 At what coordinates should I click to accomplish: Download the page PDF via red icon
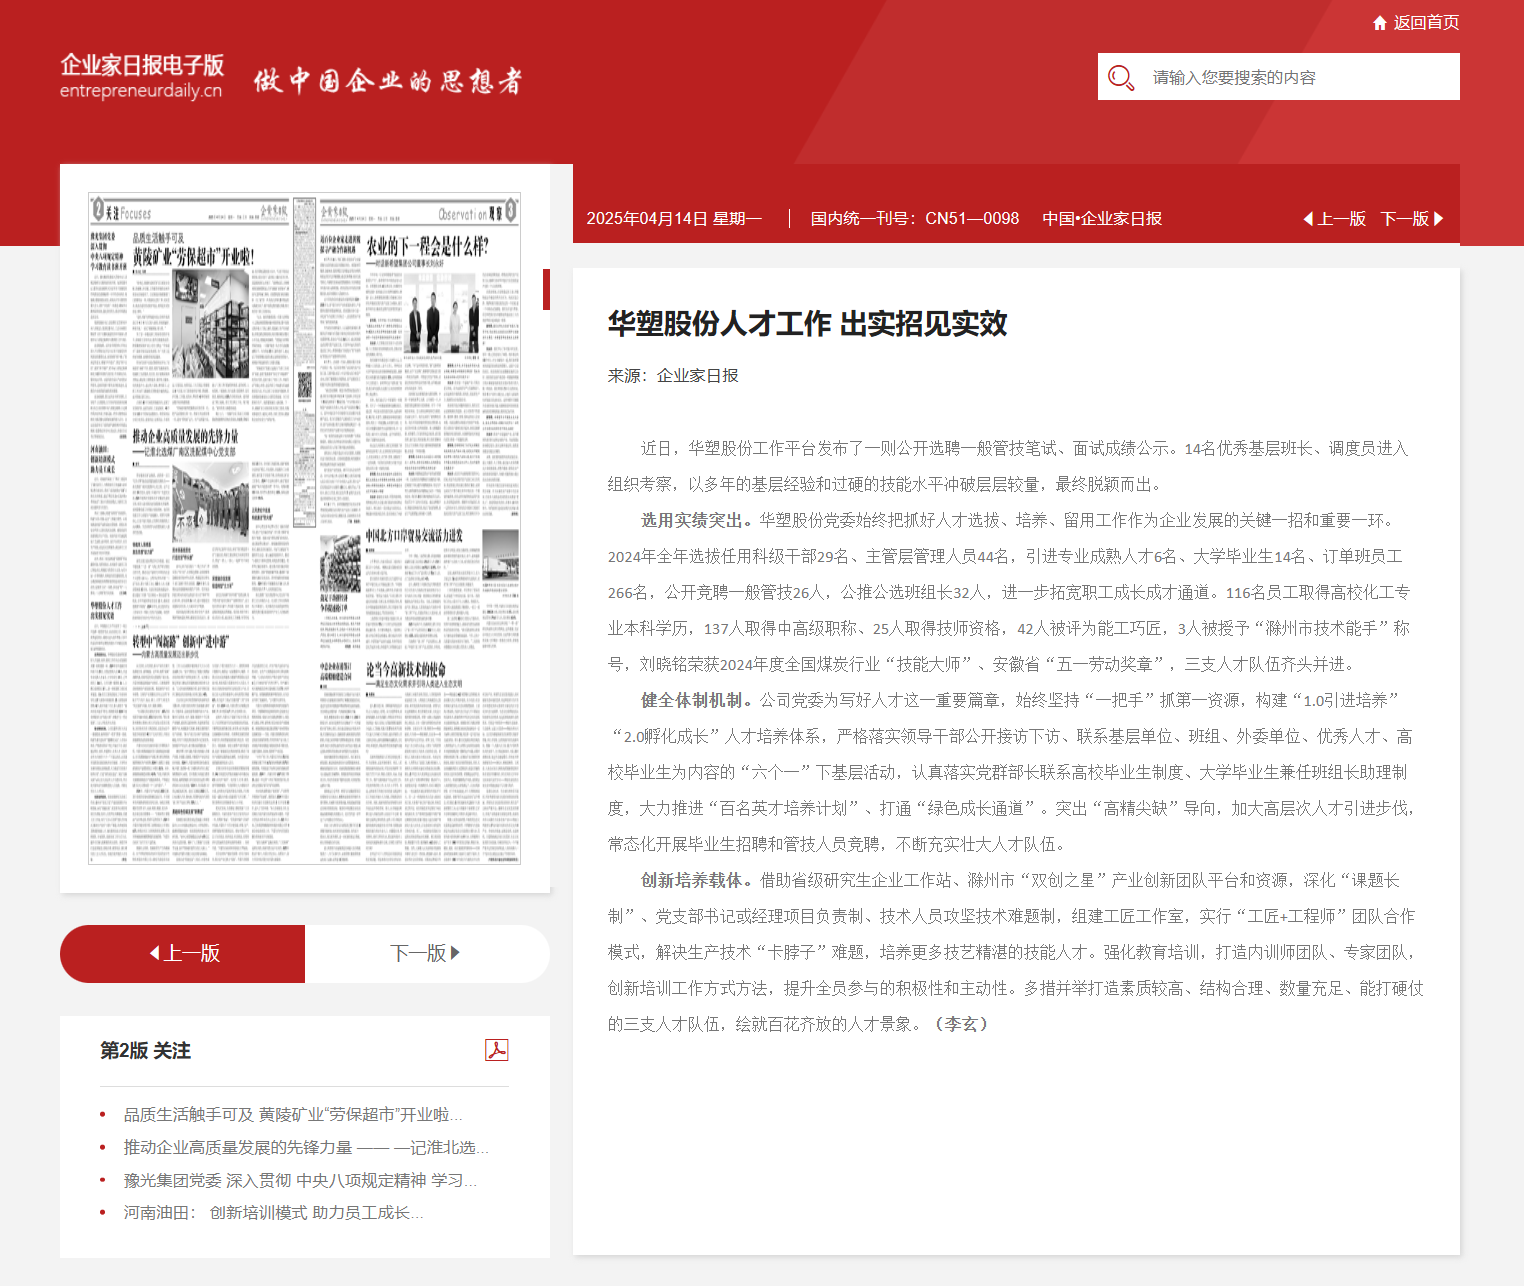click(x=496, y=1050)
